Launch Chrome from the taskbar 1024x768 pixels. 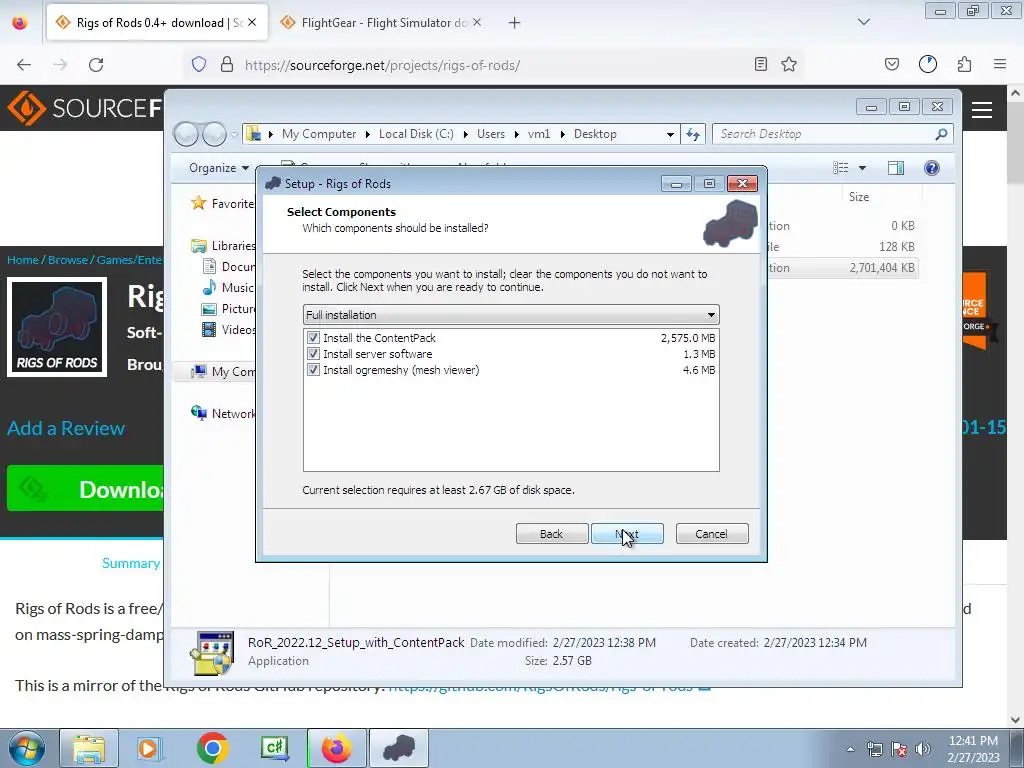click(212, 748)
